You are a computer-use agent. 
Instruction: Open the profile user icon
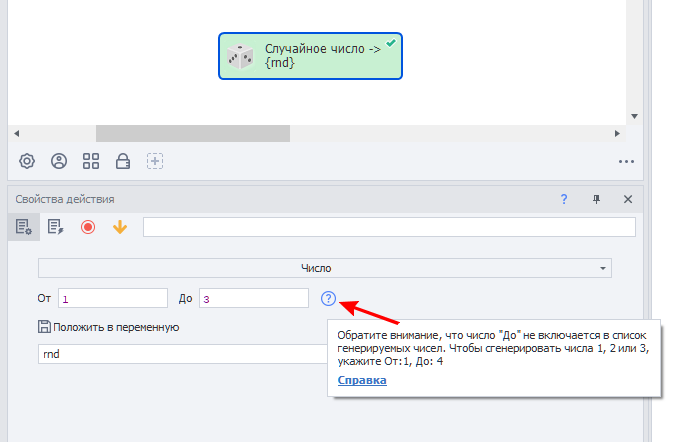tap(59, 161)
